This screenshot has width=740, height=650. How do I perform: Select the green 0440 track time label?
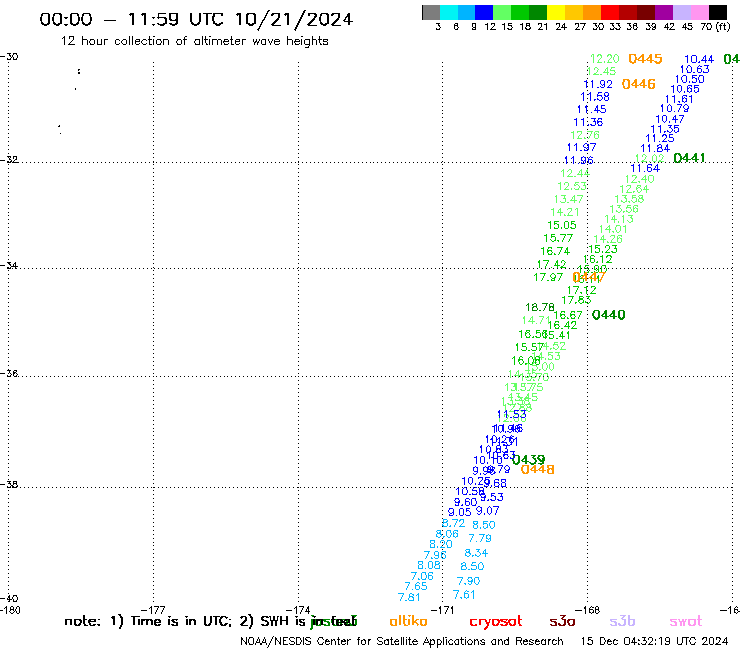tap(608, 314)
